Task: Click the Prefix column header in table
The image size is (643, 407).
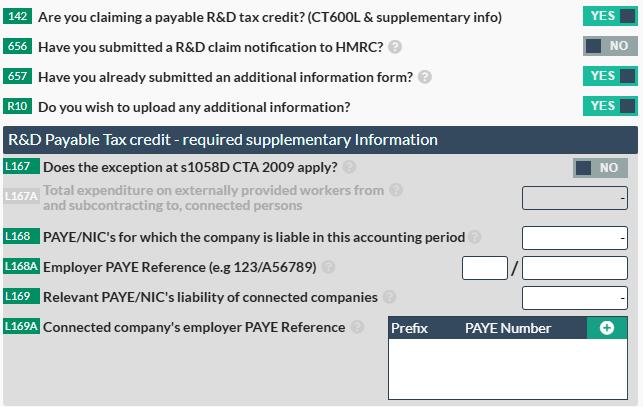Action: (x=409, y=328)
